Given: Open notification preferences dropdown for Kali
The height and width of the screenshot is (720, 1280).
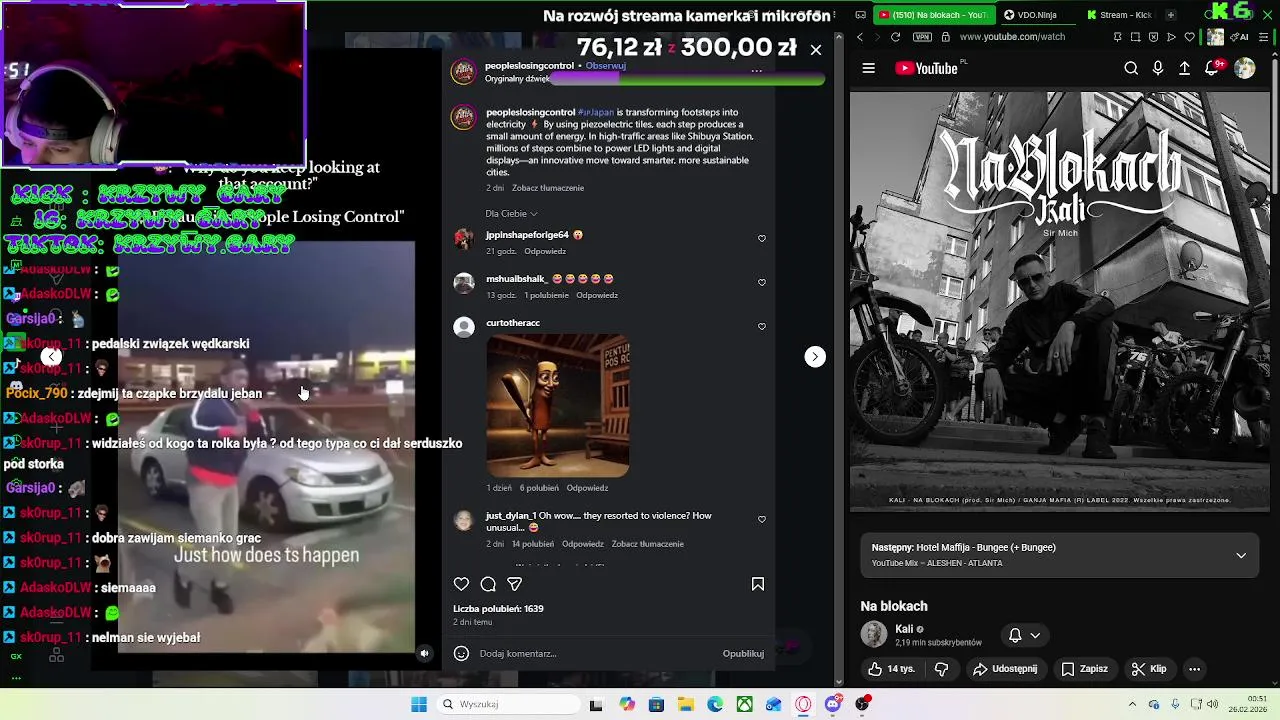Looking at the screenshot, I should coord(1024,635).
